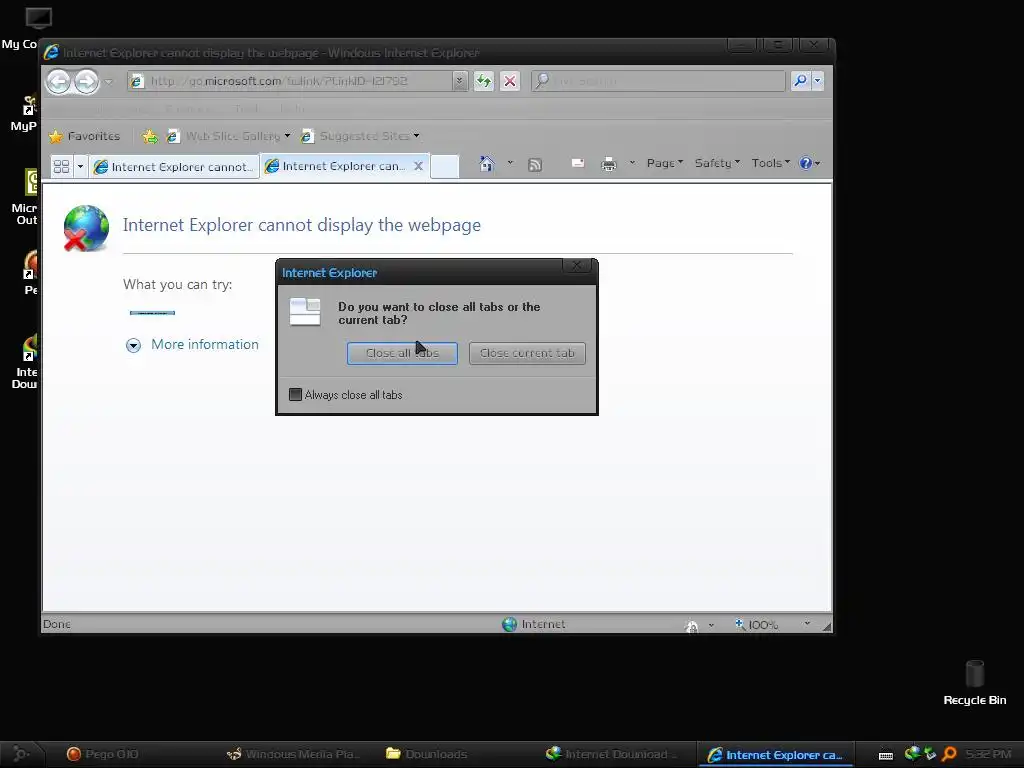This screenshot has width=1024, height=768.
Task: Click the Refresh page icon
Action: pyautogui.click(x=484, y=81)
